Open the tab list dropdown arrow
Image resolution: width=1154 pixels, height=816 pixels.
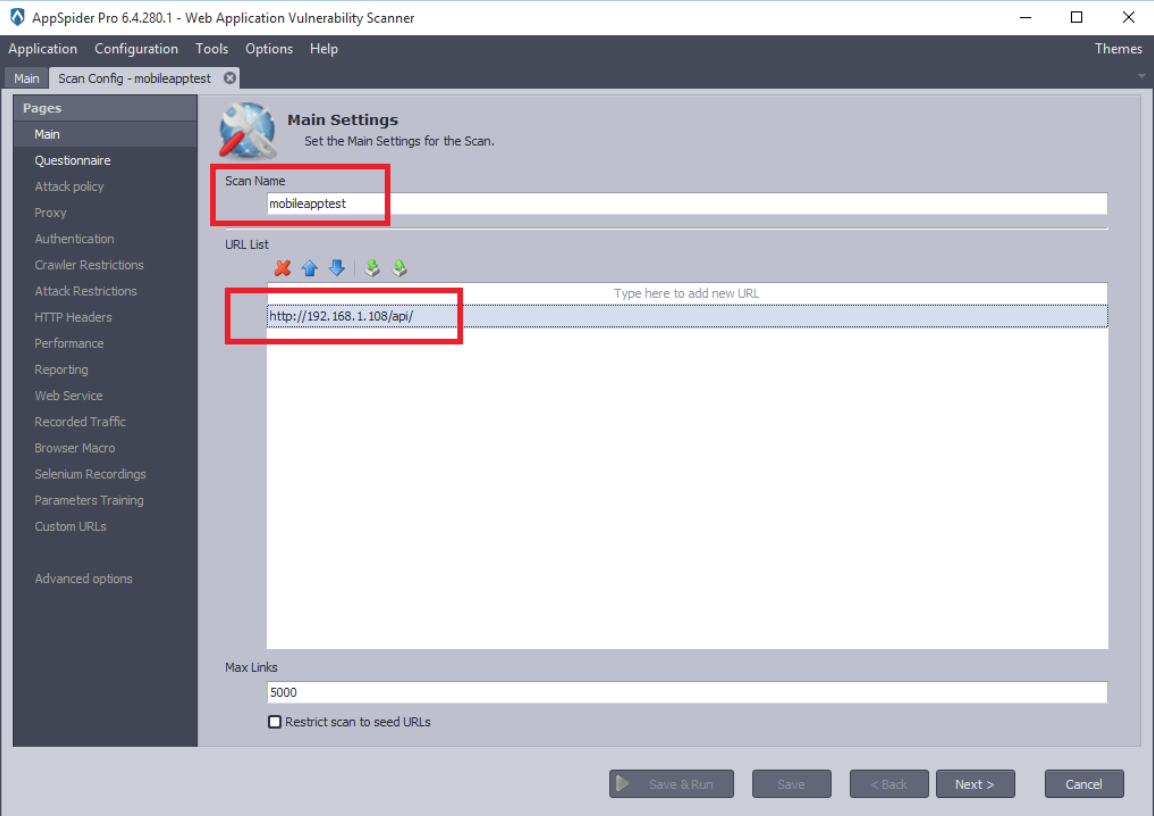tap(1141, 77)
